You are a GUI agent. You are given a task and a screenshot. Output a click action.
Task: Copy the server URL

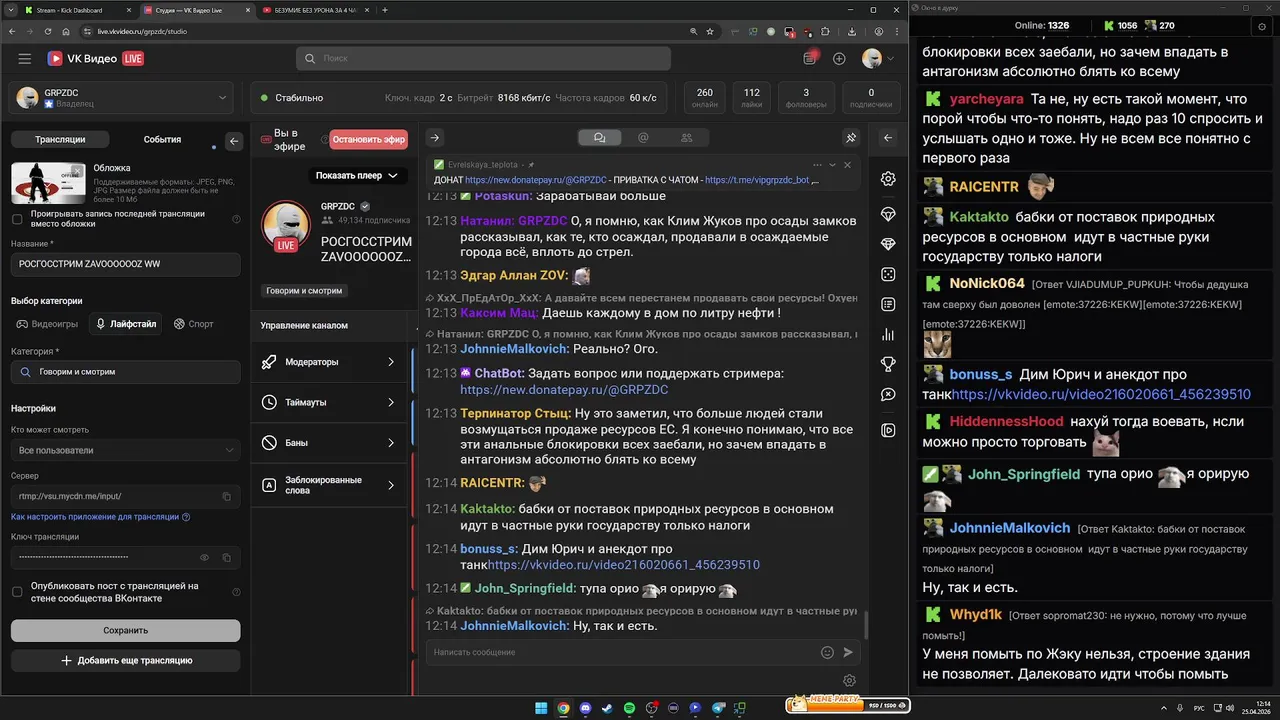coord(226,496)
